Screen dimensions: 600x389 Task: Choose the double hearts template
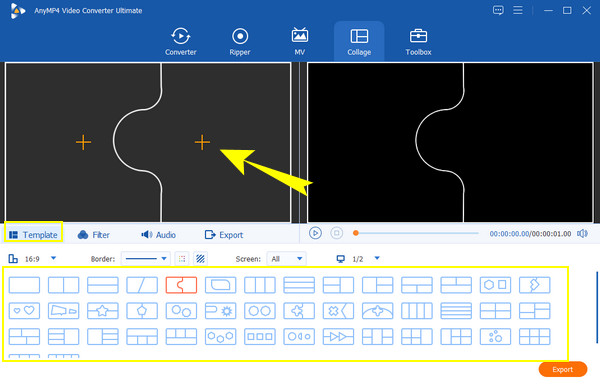pyautogui.click(x=24, y=311)
